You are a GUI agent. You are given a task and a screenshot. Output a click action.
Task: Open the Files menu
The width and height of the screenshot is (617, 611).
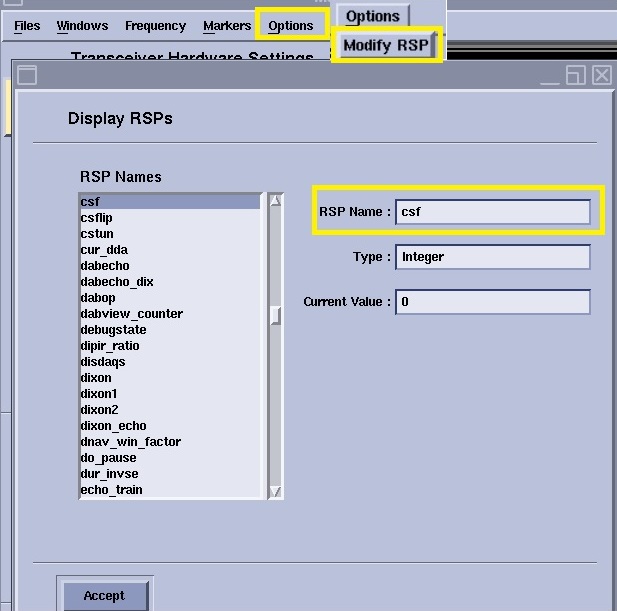(27, 25)
